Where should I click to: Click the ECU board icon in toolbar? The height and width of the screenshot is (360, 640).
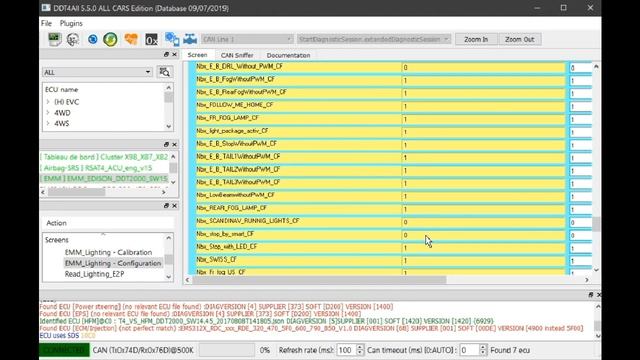coord(54,39)
